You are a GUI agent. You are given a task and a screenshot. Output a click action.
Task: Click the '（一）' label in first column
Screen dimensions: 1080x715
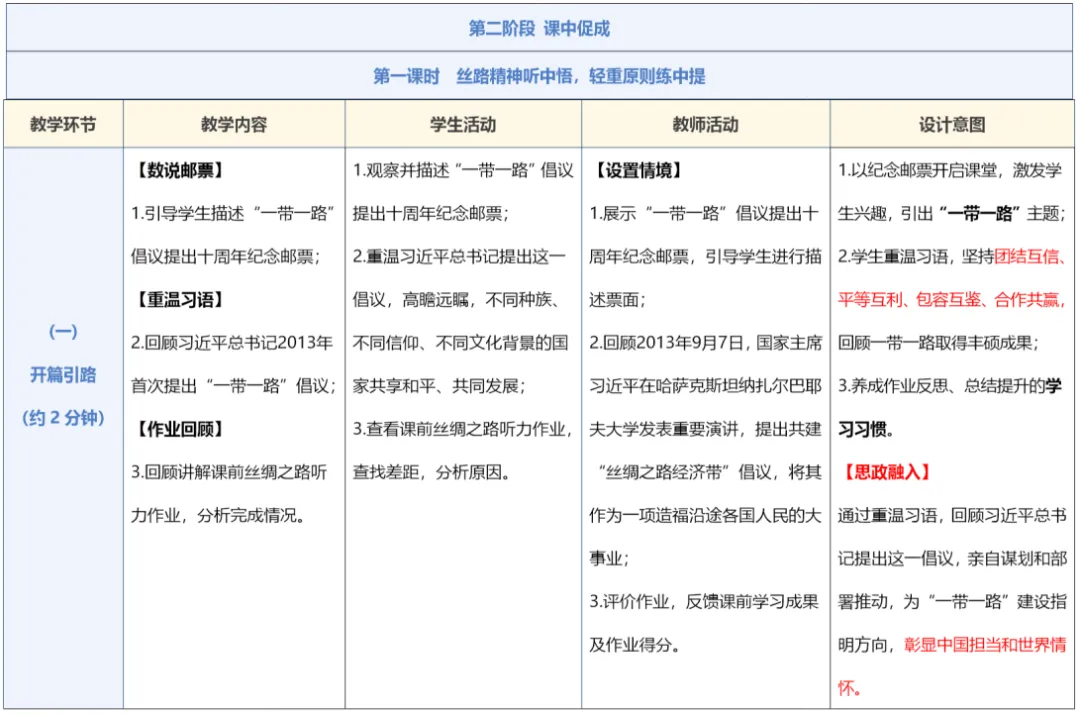coord(63,332)
